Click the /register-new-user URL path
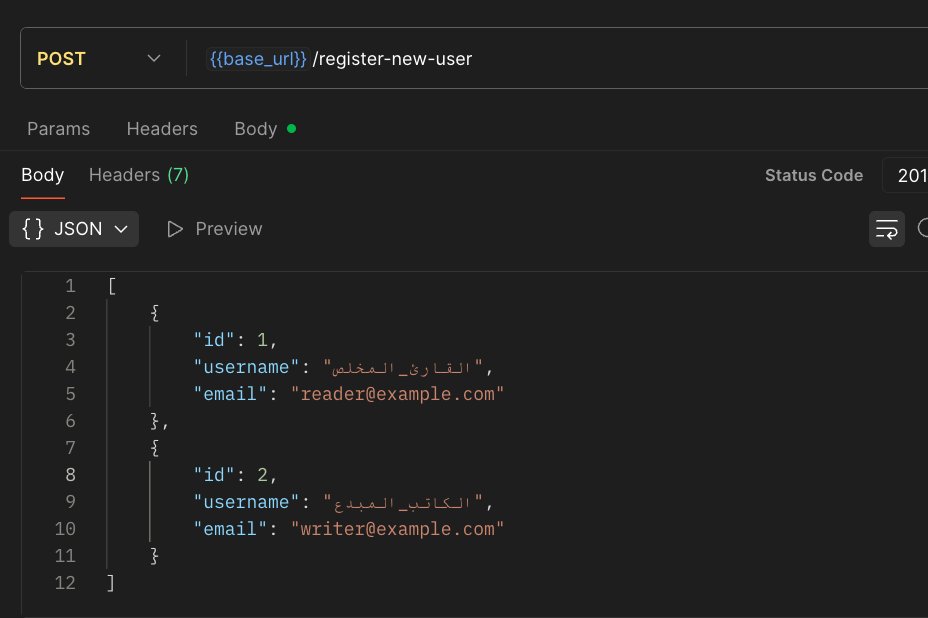 click(x=392, y=59)
